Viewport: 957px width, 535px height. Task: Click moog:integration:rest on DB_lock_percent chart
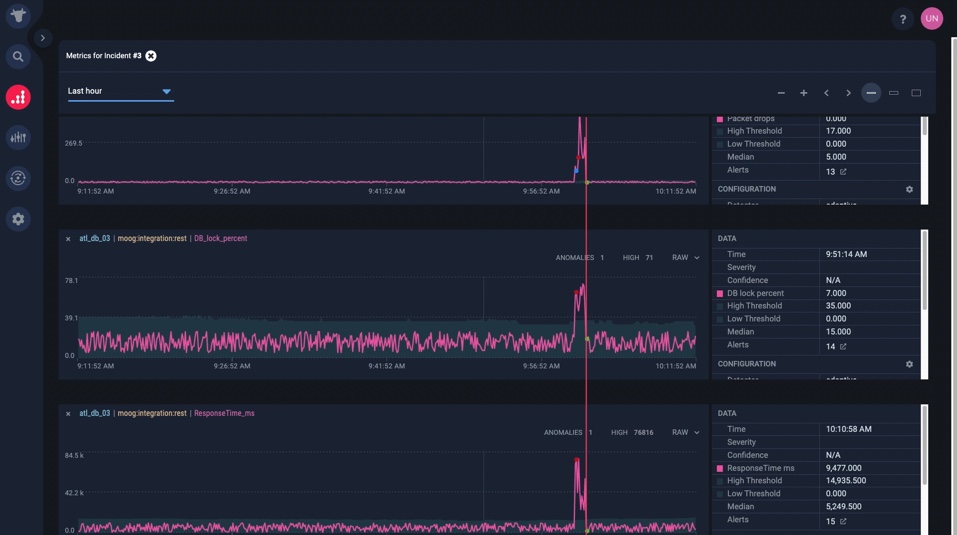(x=152, y=239)
